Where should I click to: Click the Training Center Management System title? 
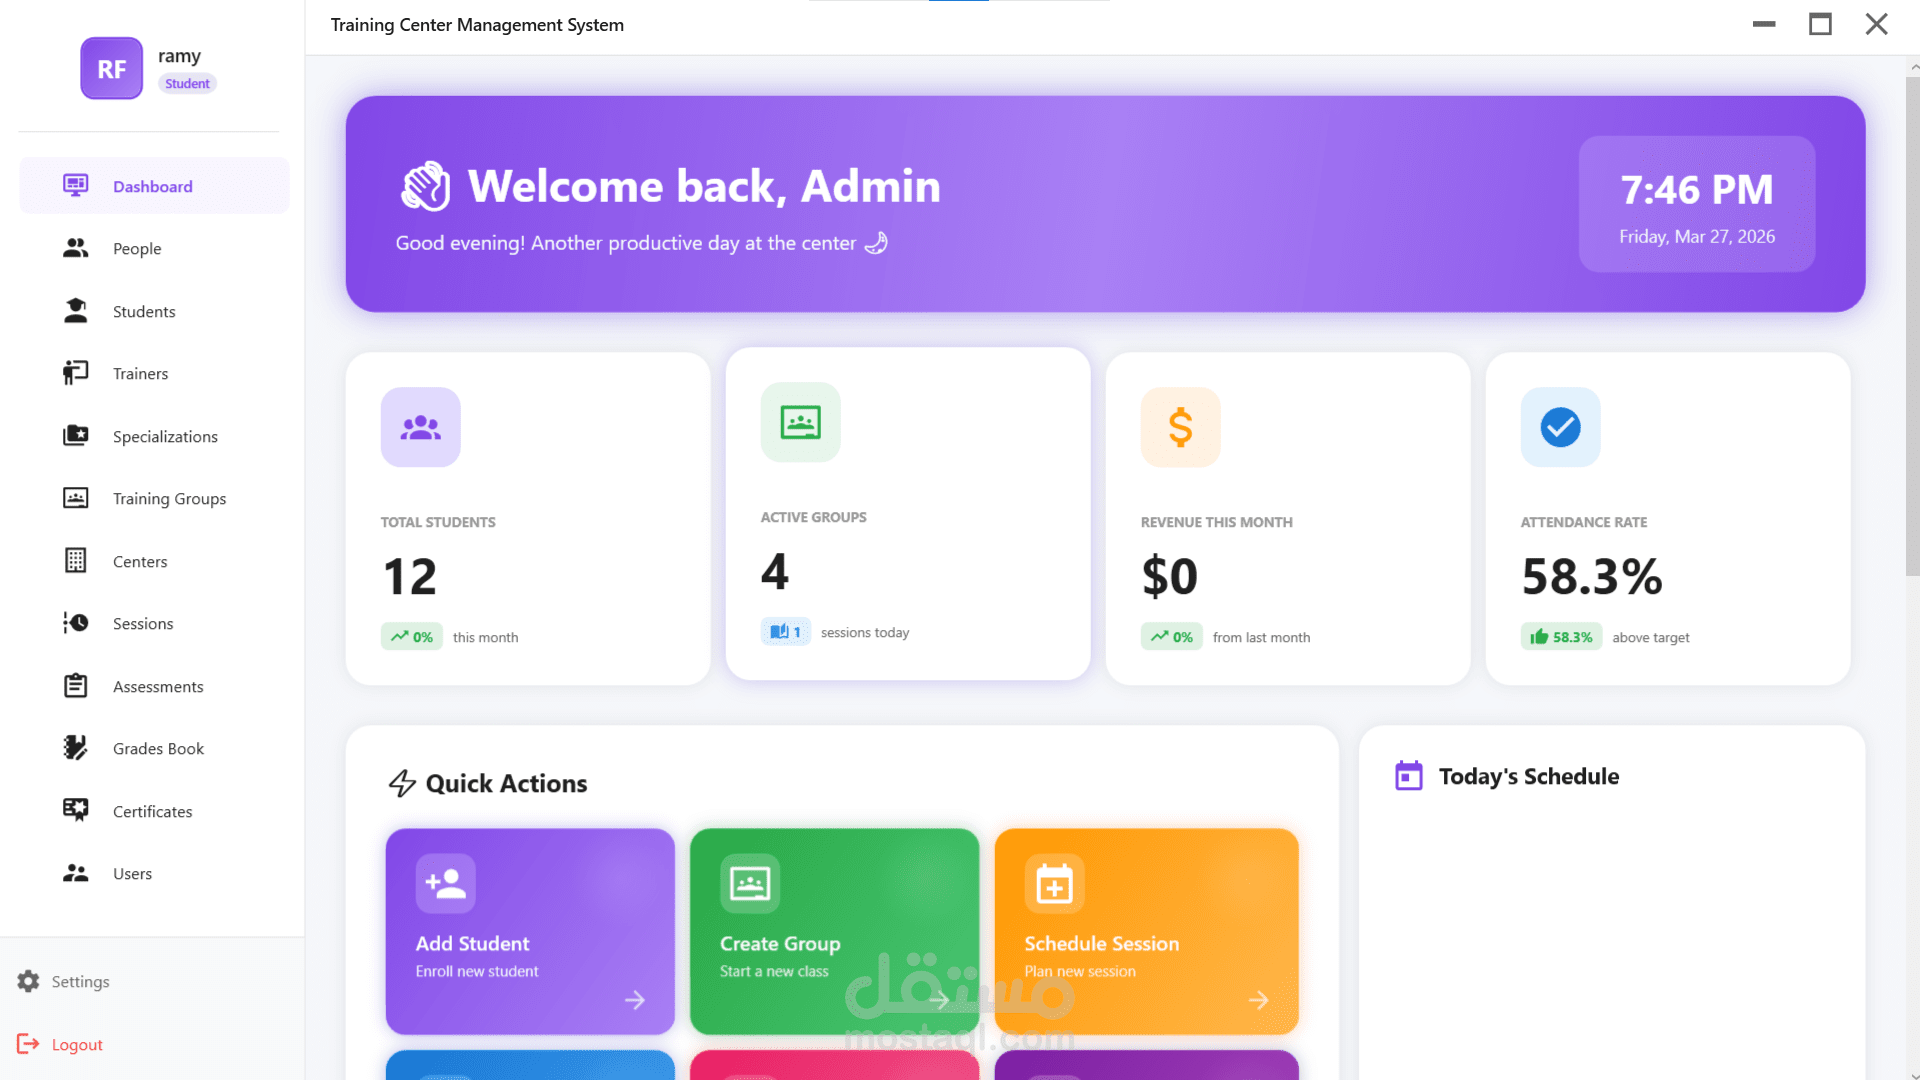click(x=477, y=25)
